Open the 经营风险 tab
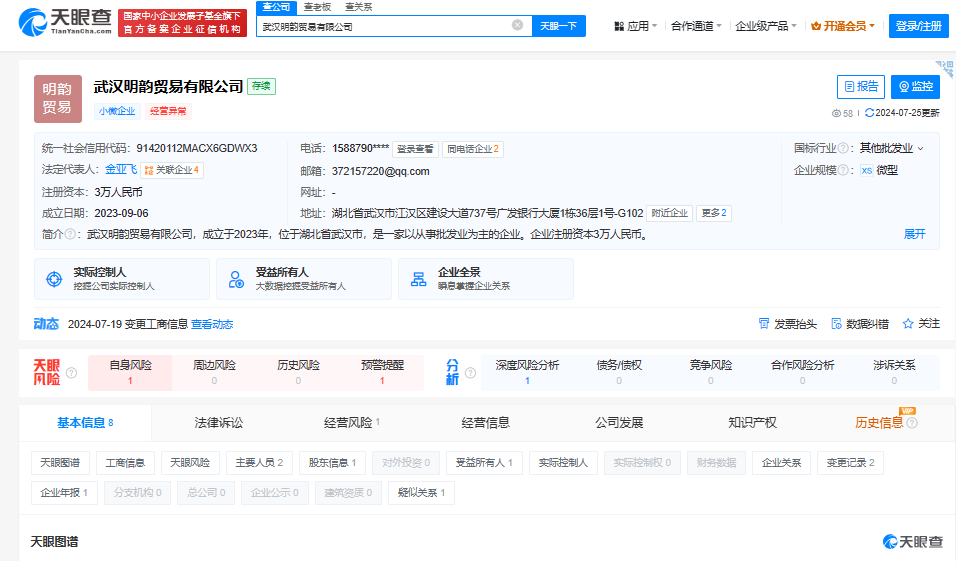The width and height of the screenshot is (956, 561). 352,423
